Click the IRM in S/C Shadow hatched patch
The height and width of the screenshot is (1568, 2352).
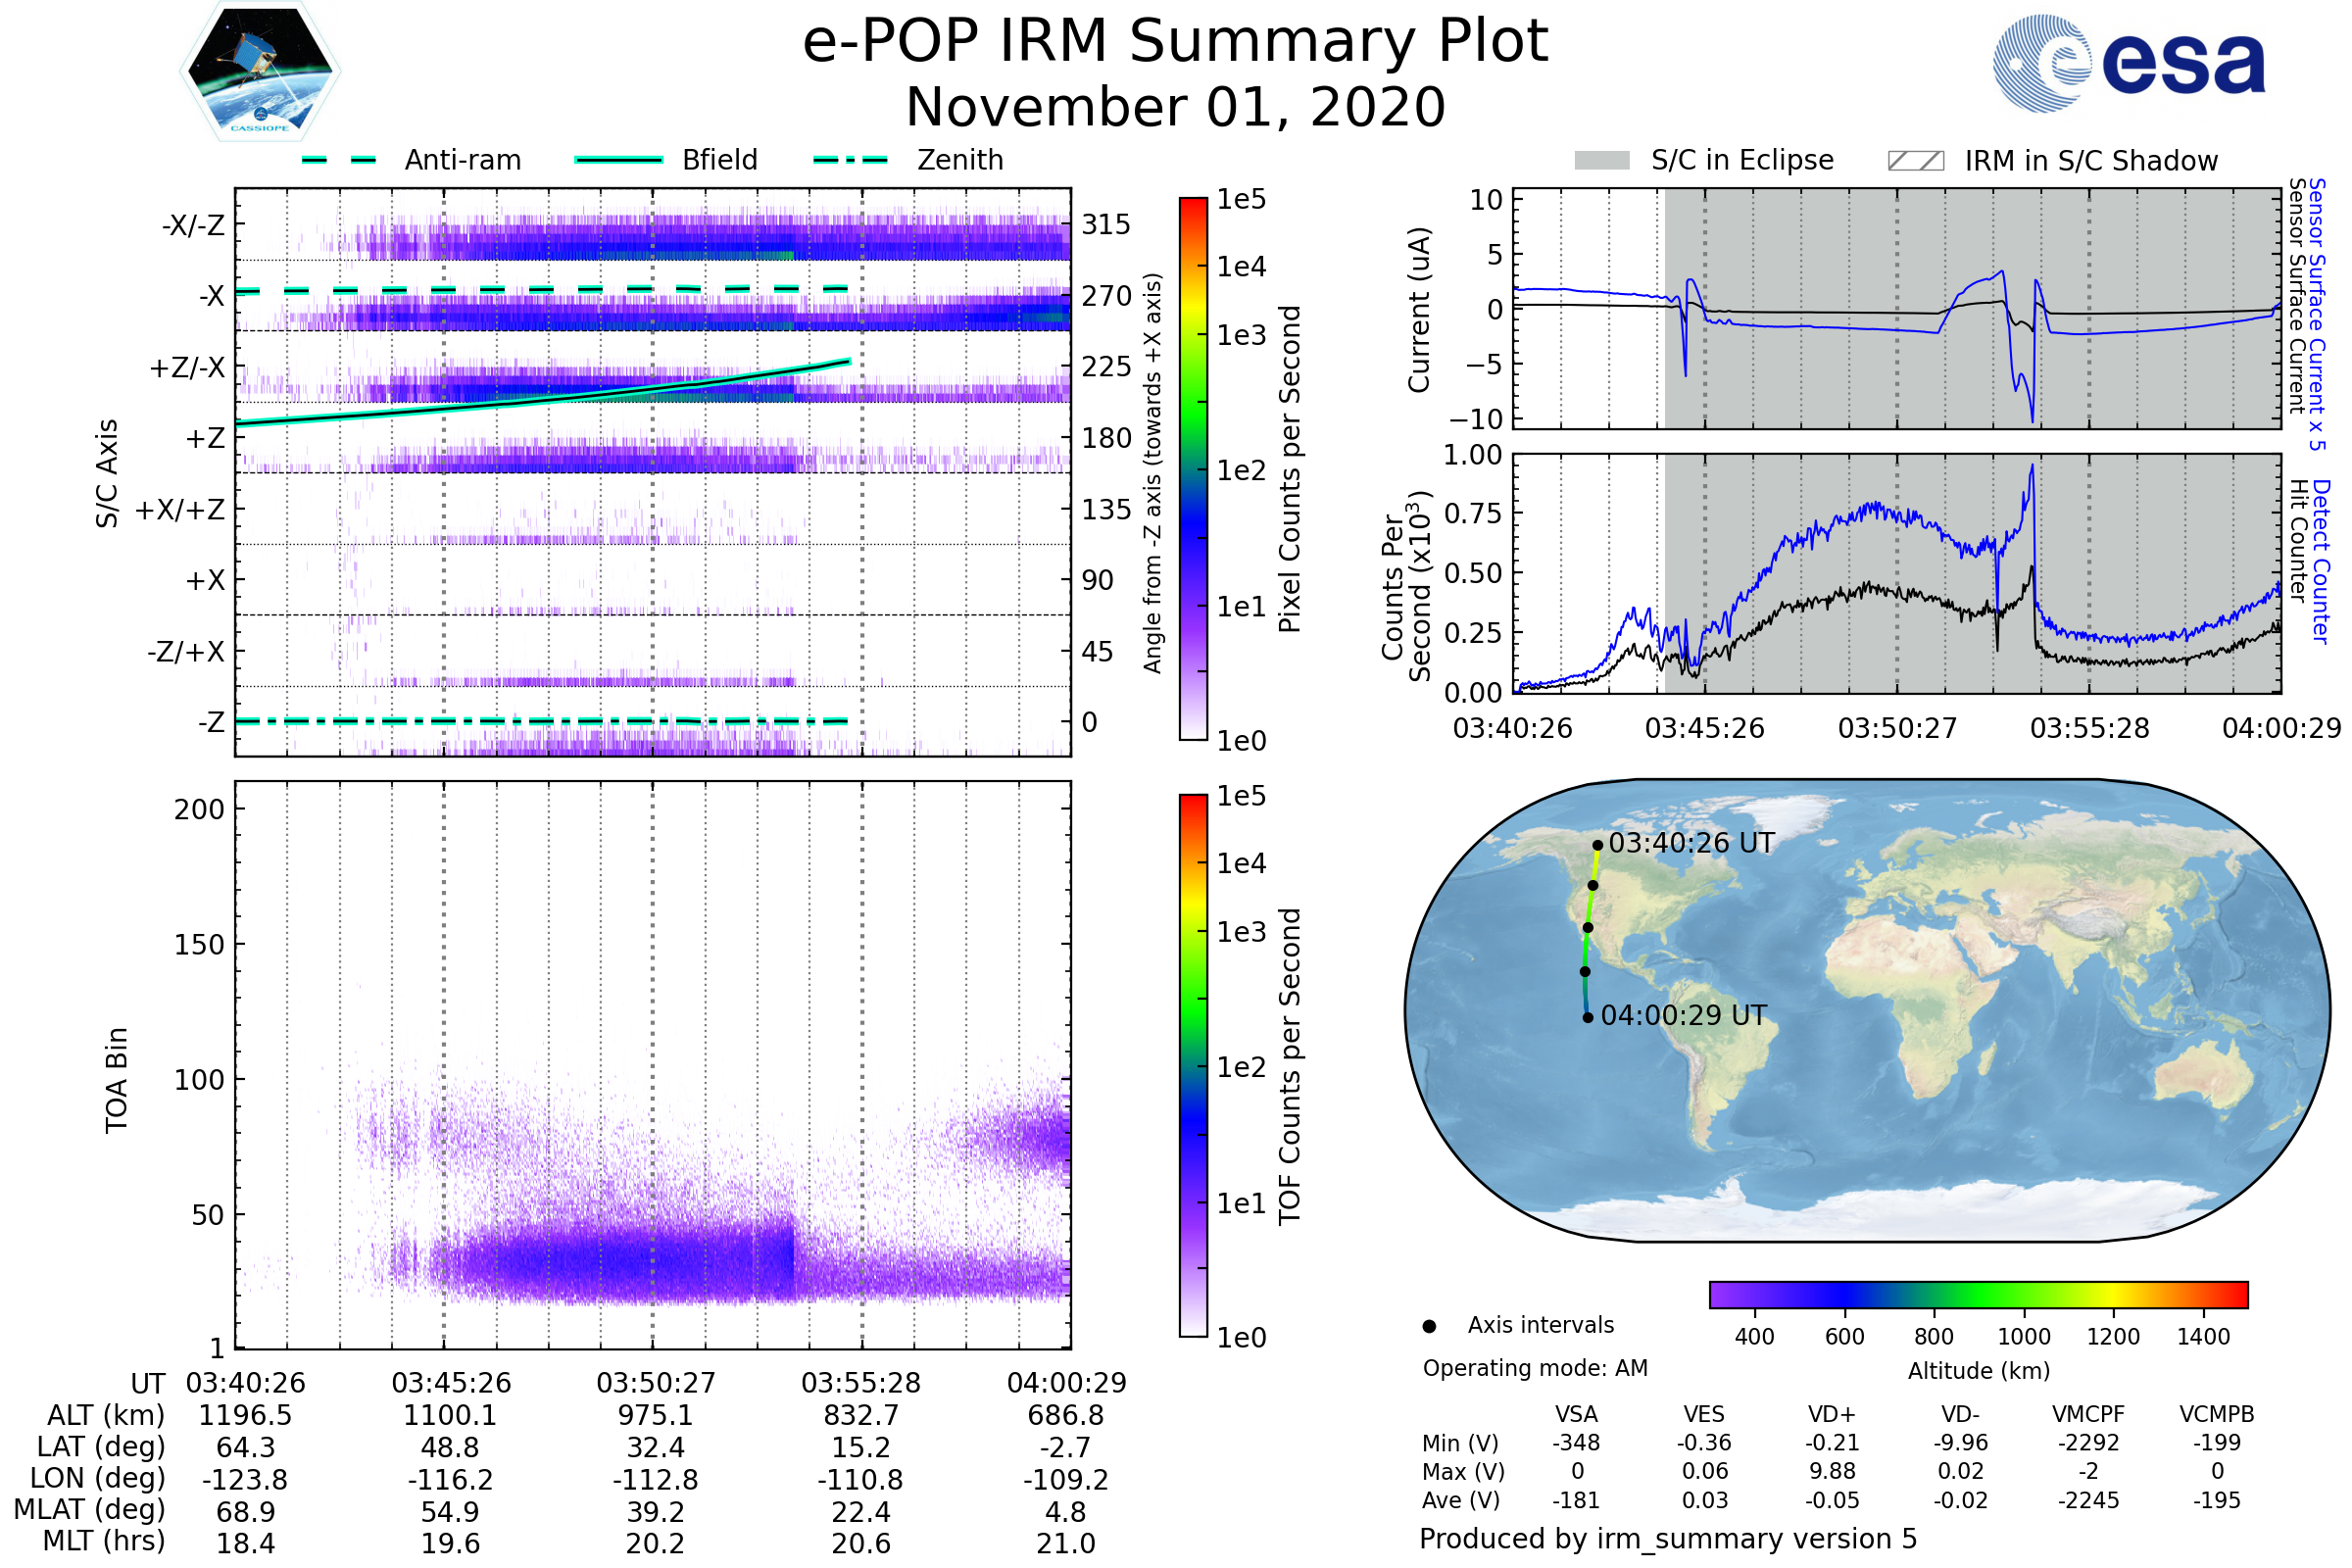coord(1916,161)
